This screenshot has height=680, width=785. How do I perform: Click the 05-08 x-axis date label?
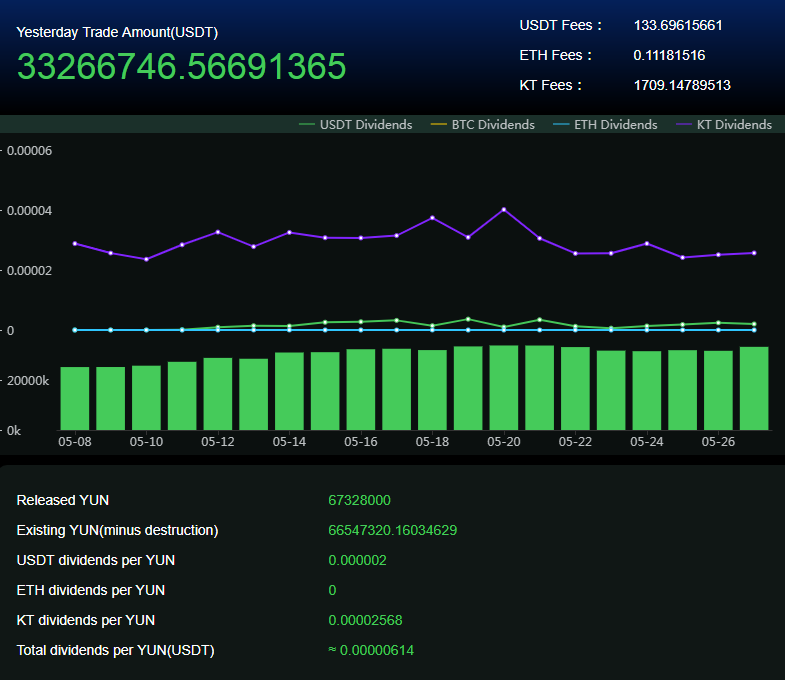(x=75, y=442)
